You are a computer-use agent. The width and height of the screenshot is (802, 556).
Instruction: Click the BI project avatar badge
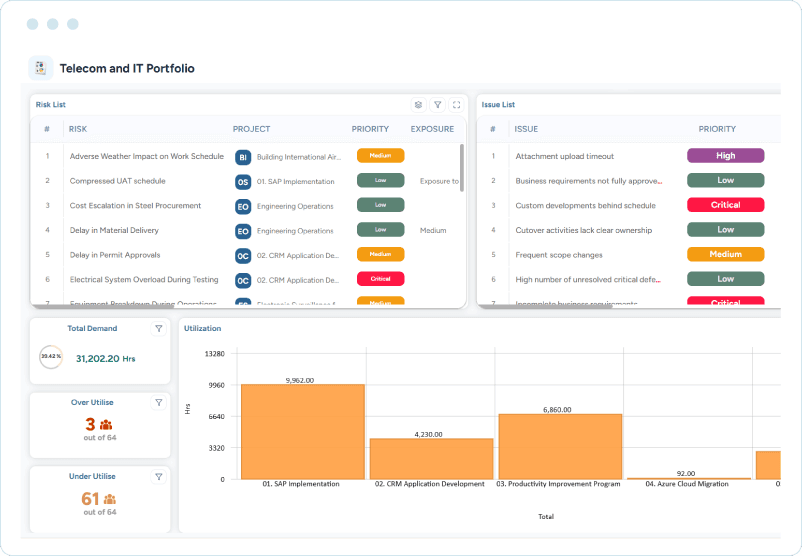coord(243,157)
